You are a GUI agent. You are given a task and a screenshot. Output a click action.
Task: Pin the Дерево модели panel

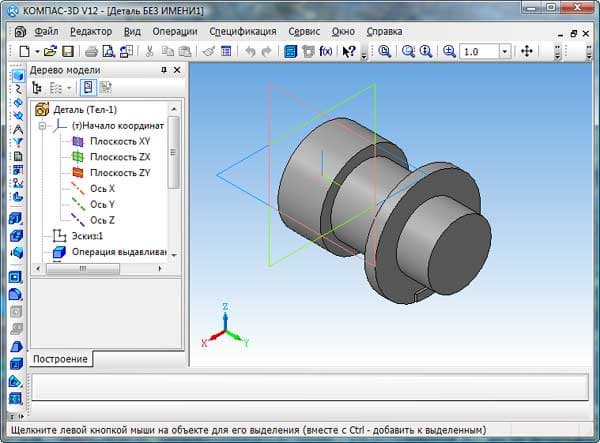[x=164, y=70]
